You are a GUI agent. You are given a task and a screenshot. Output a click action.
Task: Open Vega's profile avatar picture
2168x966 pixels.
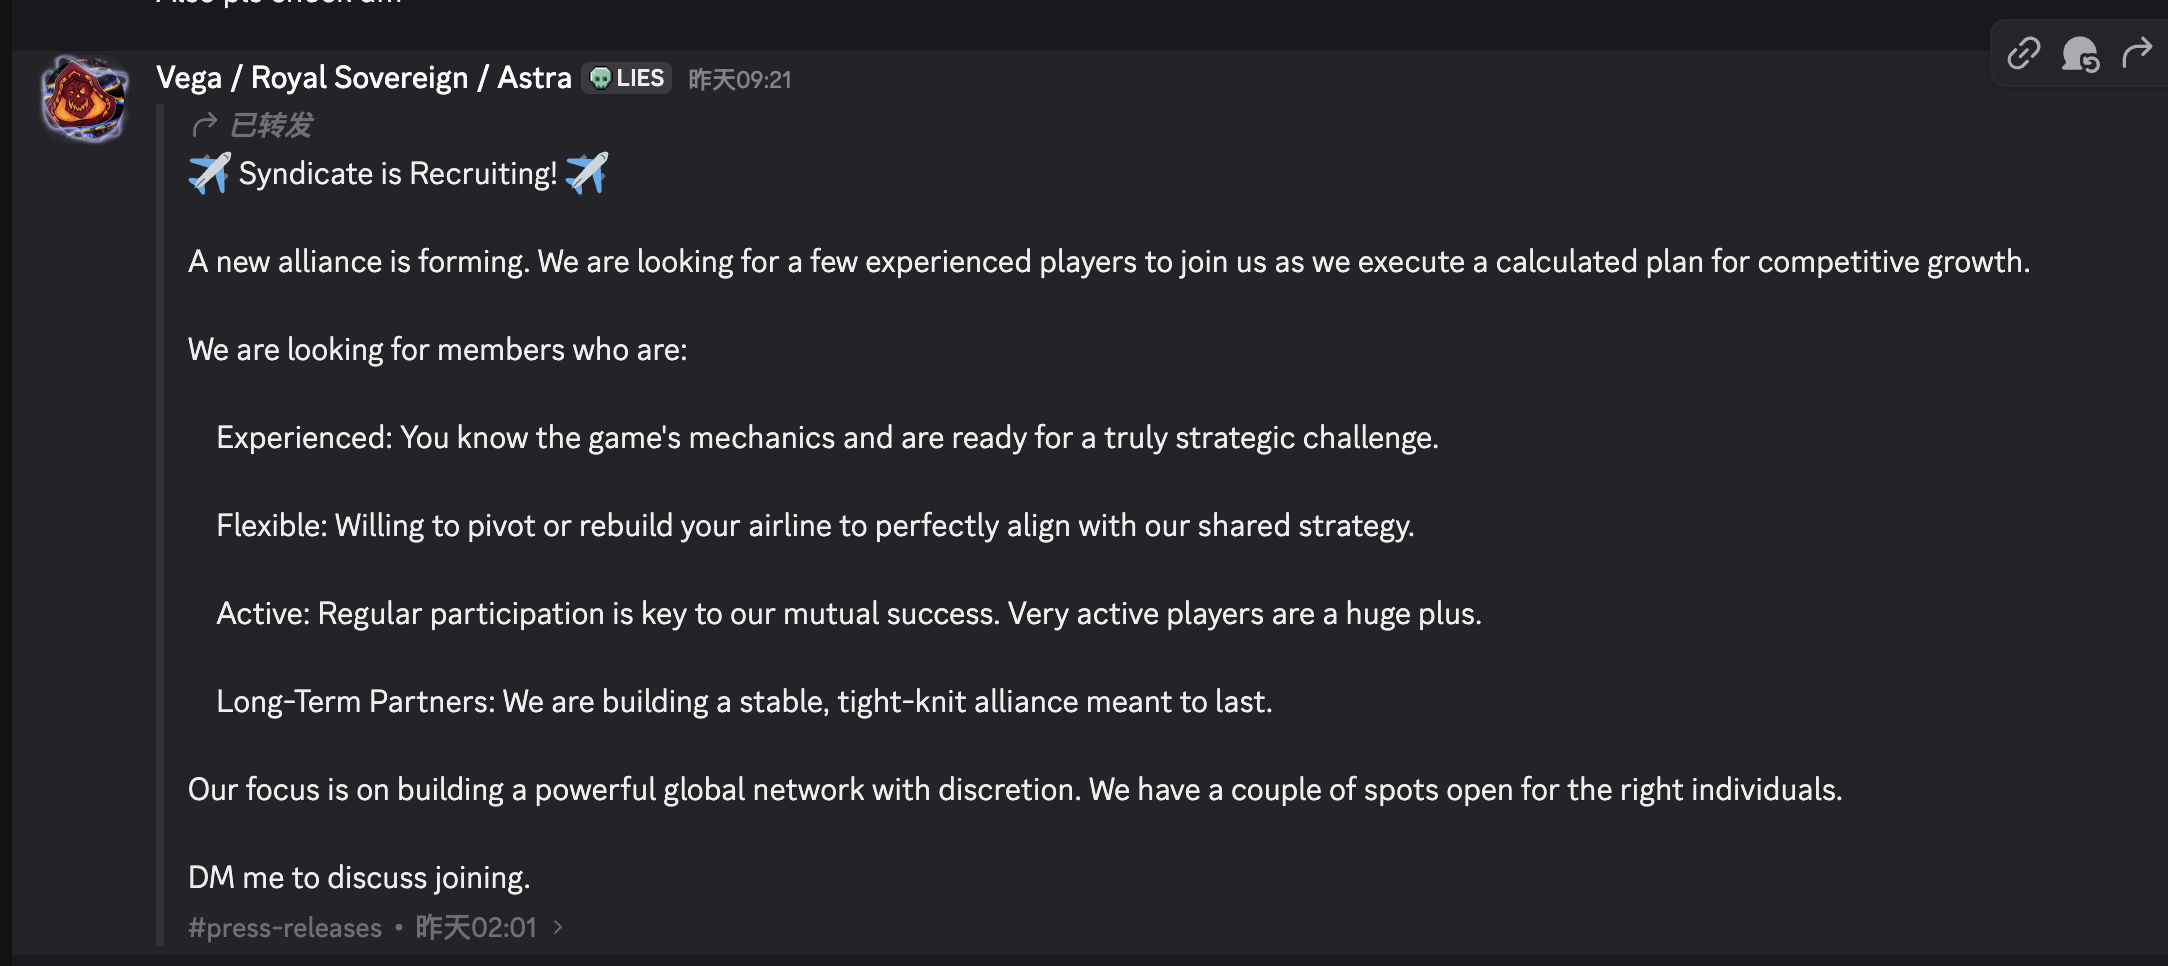coord(84,98)
